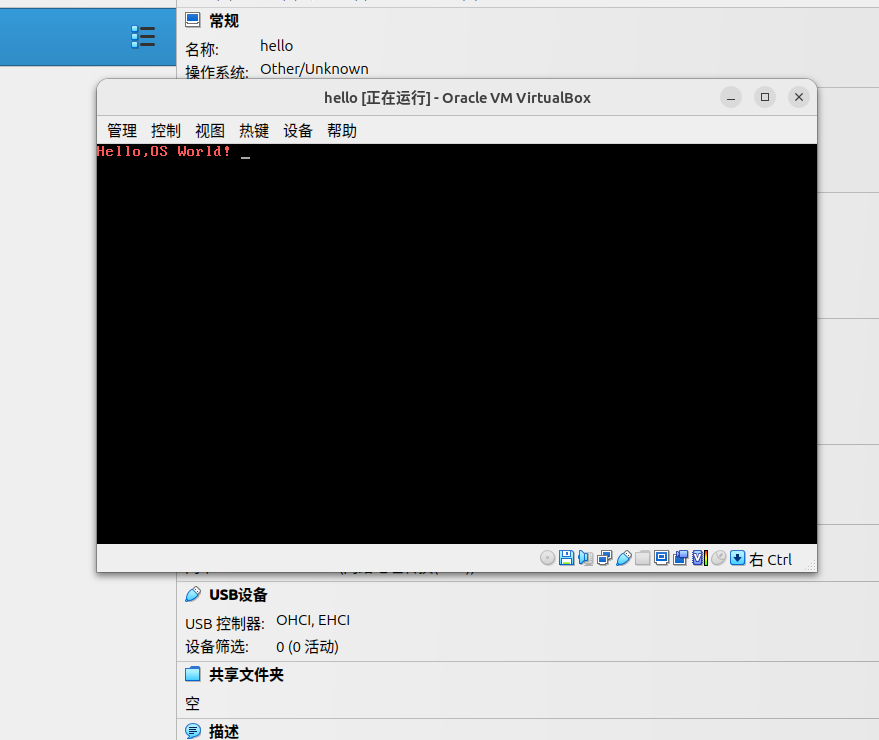Toggle the soft keyboard down-arrow icon
Screen dimensions: 879x740
click(737, 558)
